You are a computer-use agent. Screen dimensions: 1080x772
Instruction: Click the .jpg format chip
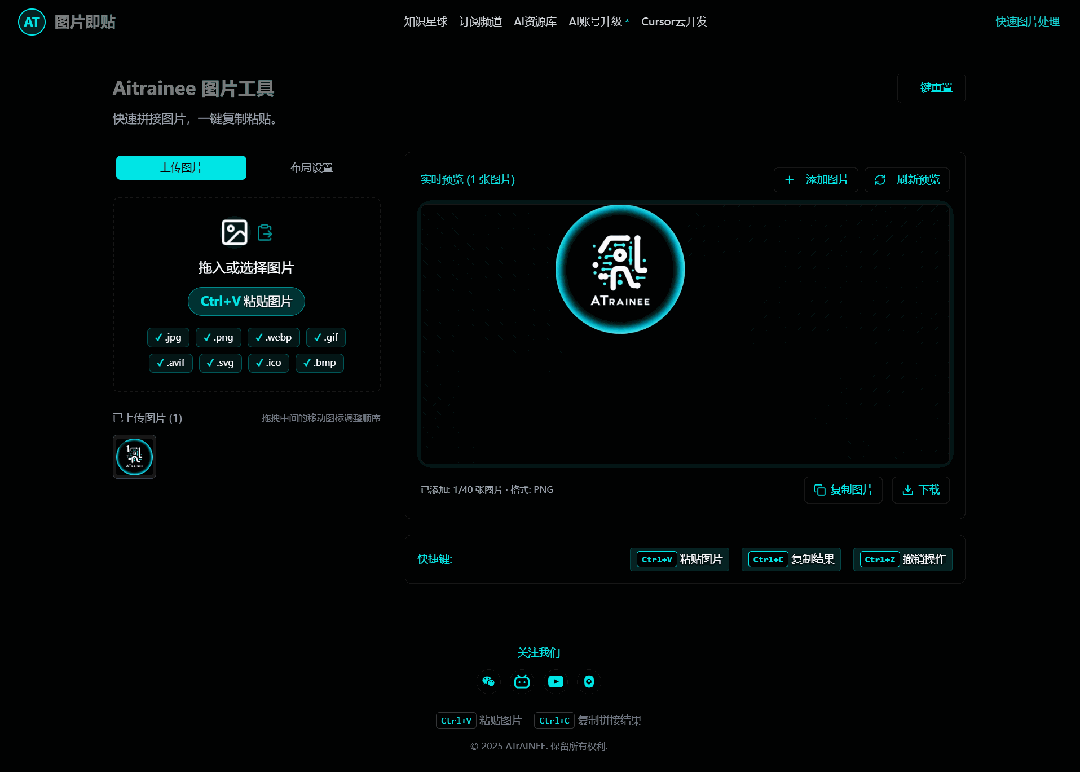[x=169, y=337]
